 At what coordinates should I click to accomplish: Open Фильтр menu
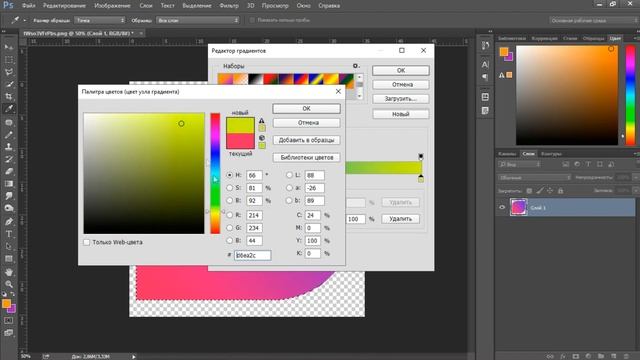click(229, 6)
